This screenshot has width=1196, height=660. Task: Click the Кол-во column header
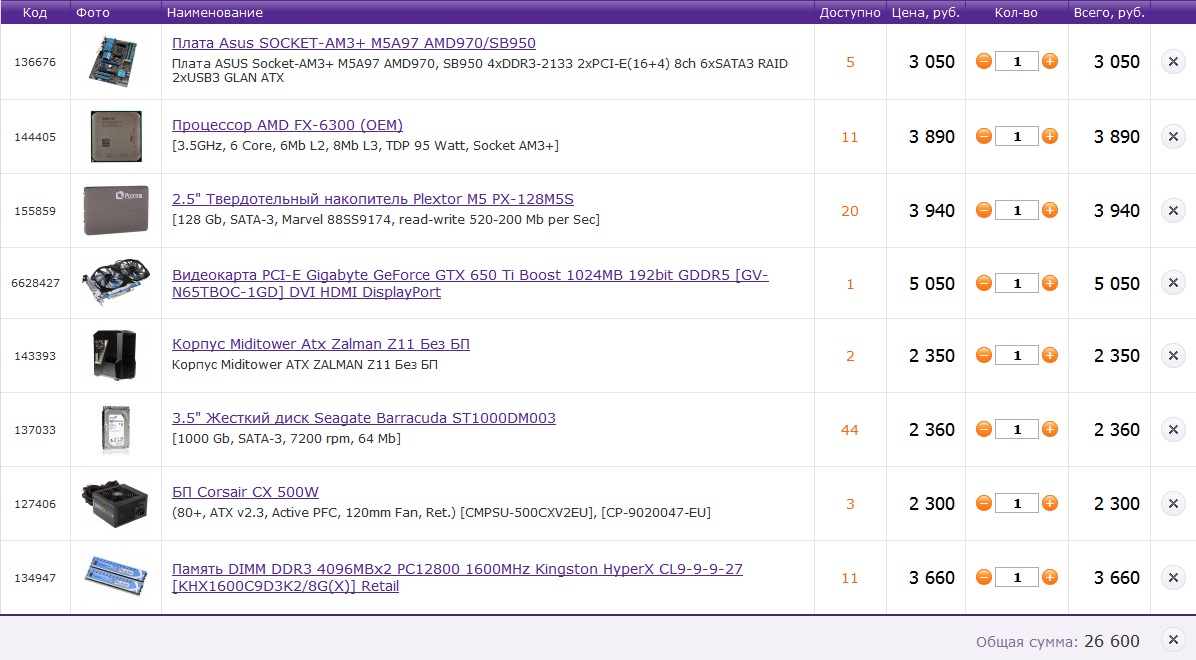[x=1016, y=12]
